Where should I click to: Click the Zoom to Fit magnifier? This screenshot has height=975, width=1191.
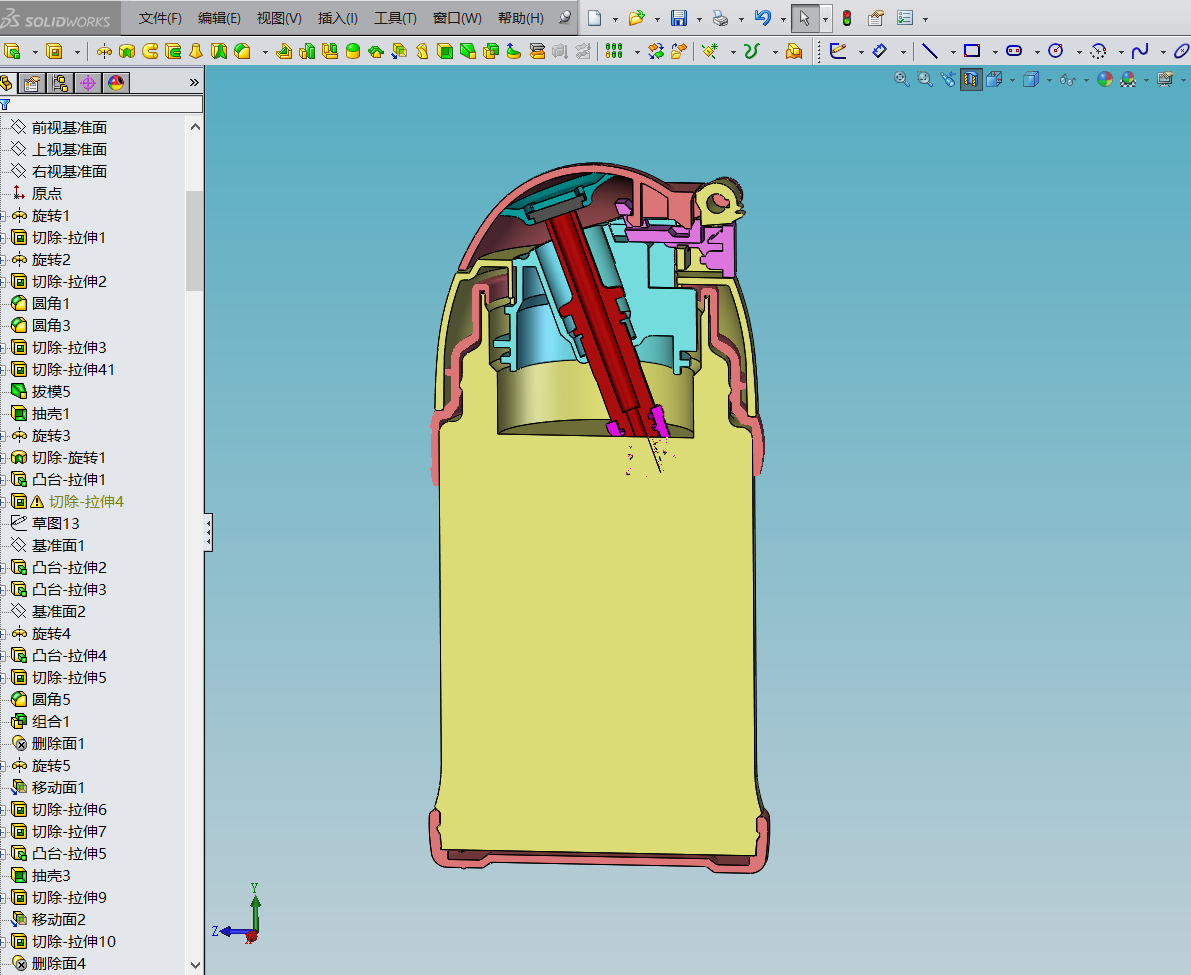pyautogui.click(x=902, y=79)
